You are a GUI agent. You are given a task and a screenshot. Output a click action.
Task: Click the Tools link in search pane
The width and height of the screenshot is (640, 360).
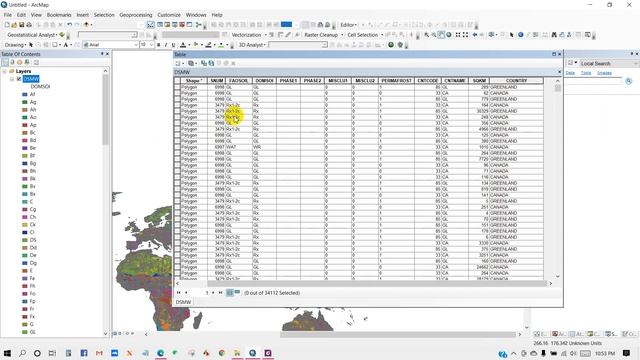tap(586, 73)
